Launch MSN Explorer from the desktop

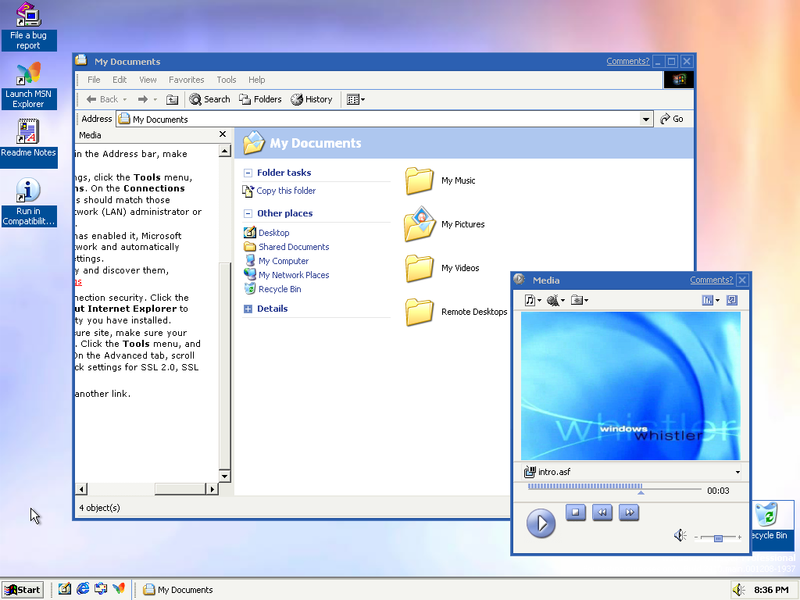(x=25, y=78)
